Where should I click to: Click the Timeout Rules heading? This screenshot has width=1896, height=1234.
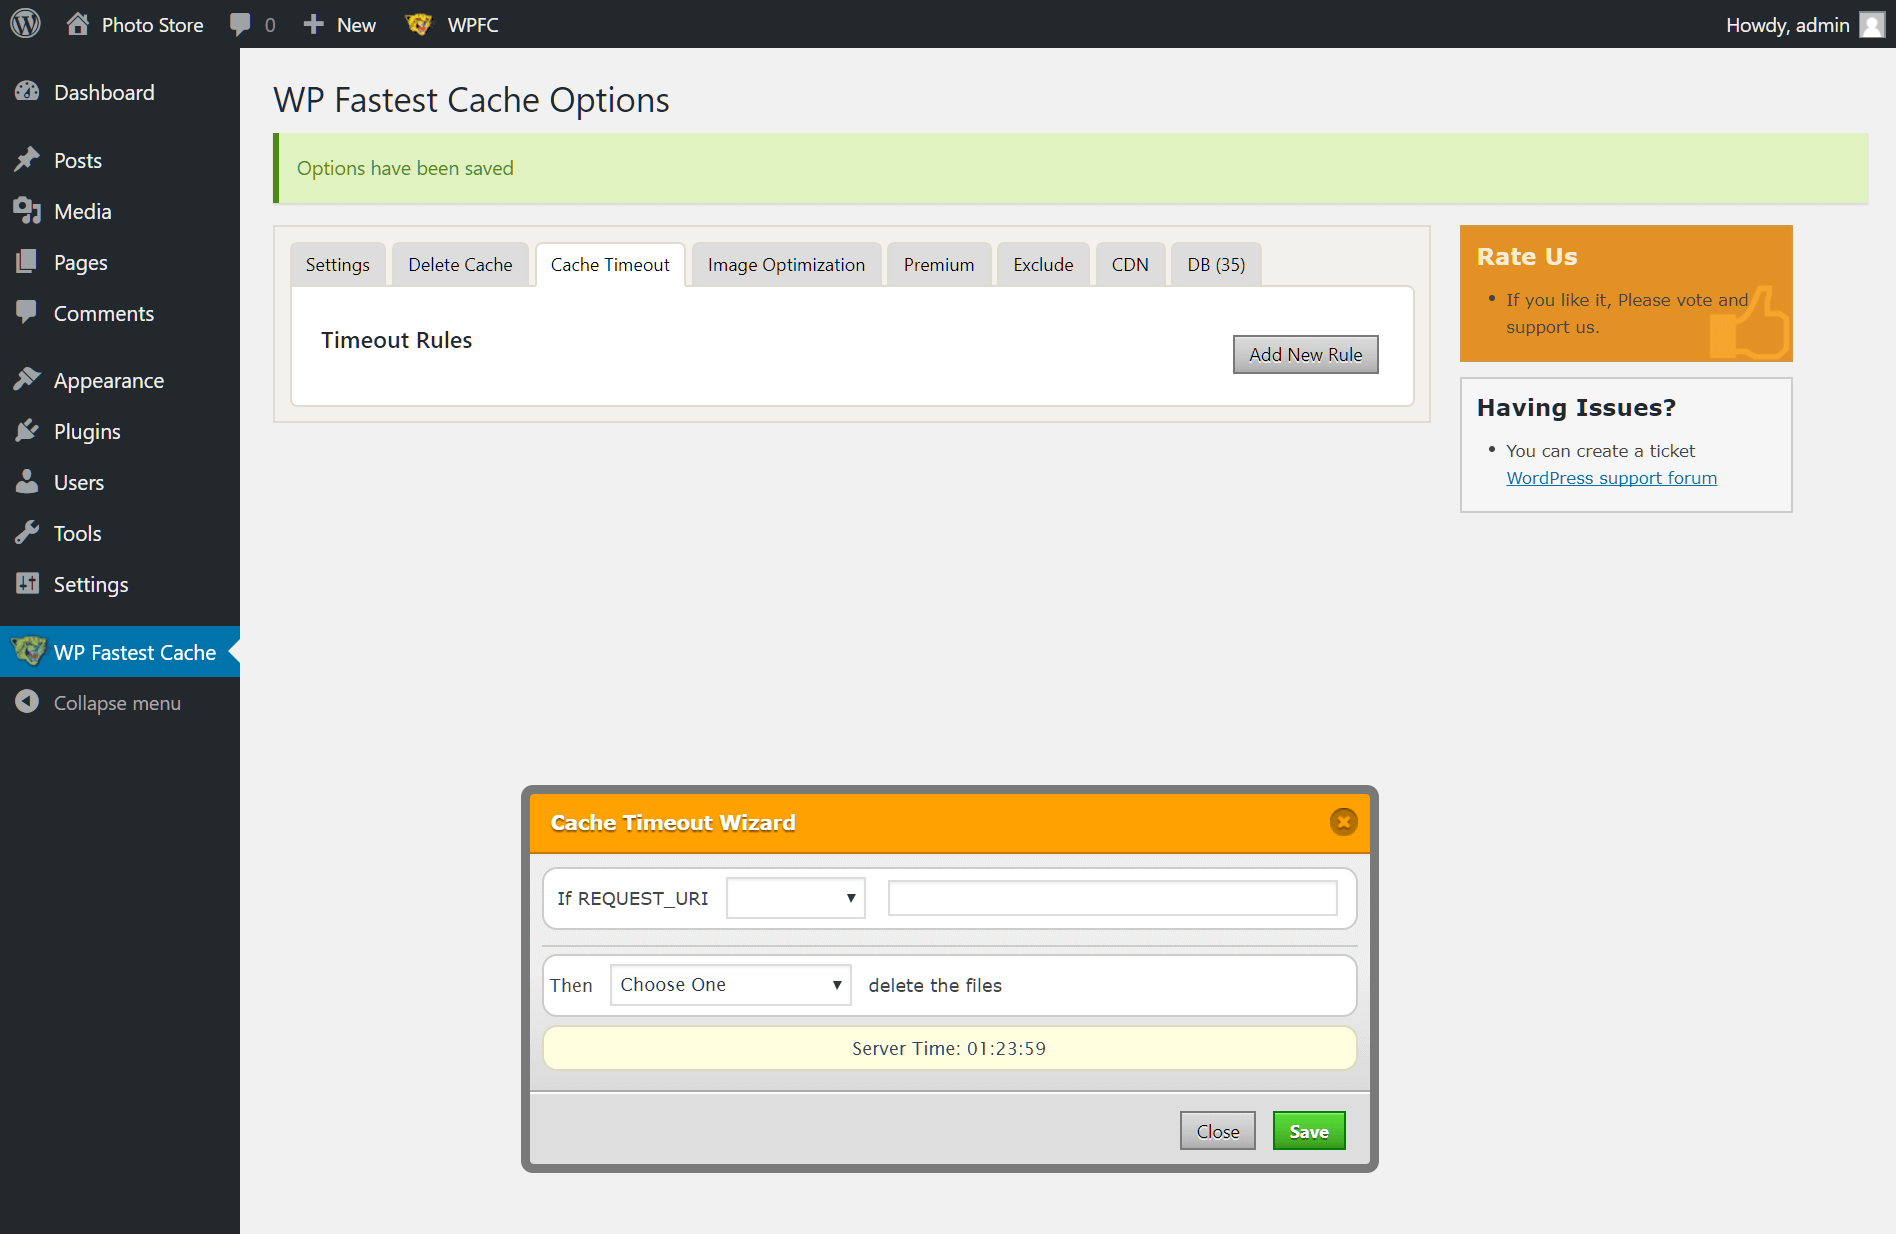[396, 340]
